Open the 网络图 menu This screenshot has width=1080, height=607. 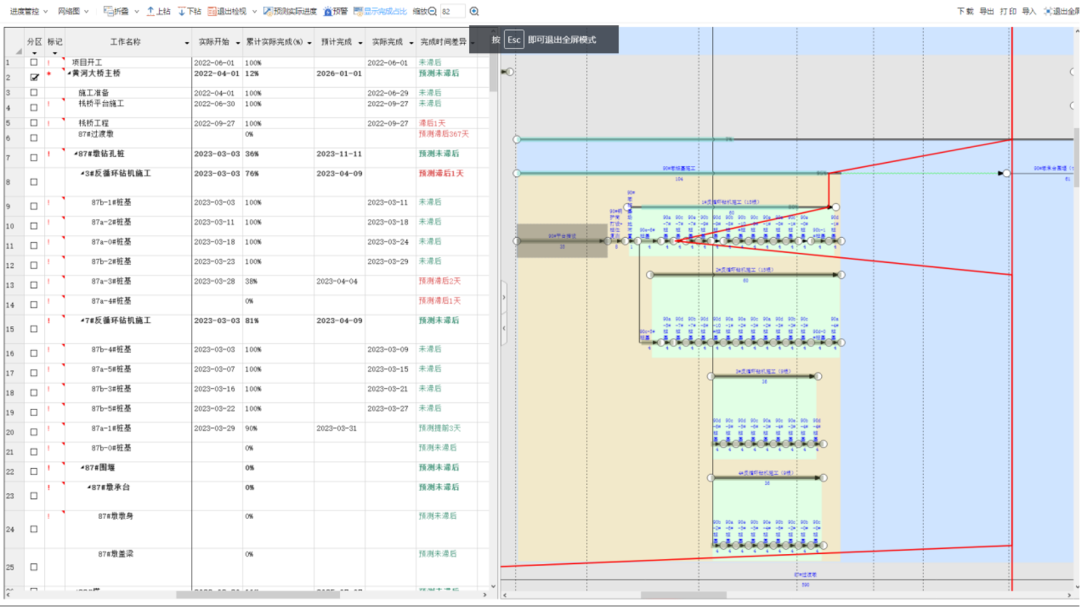click(73, 11)
